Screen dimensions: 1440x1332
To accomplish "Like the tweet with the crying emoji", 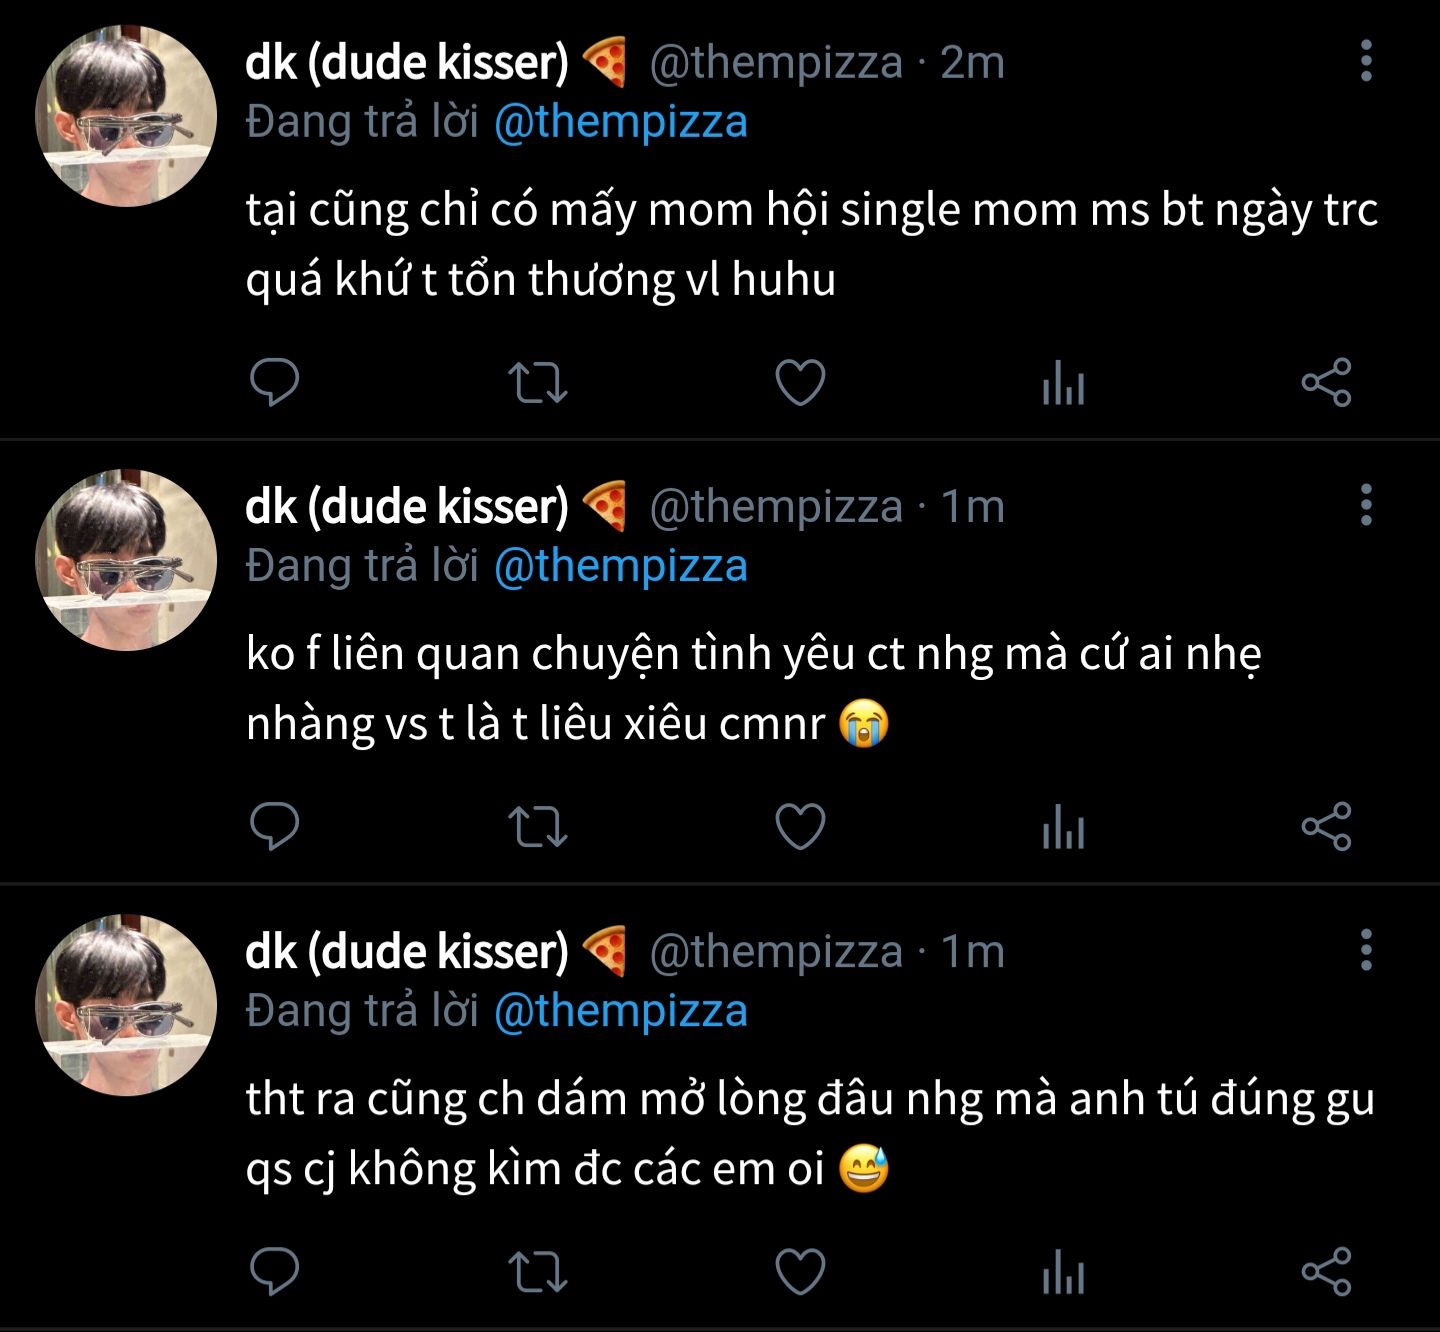I will click(801, 827).
